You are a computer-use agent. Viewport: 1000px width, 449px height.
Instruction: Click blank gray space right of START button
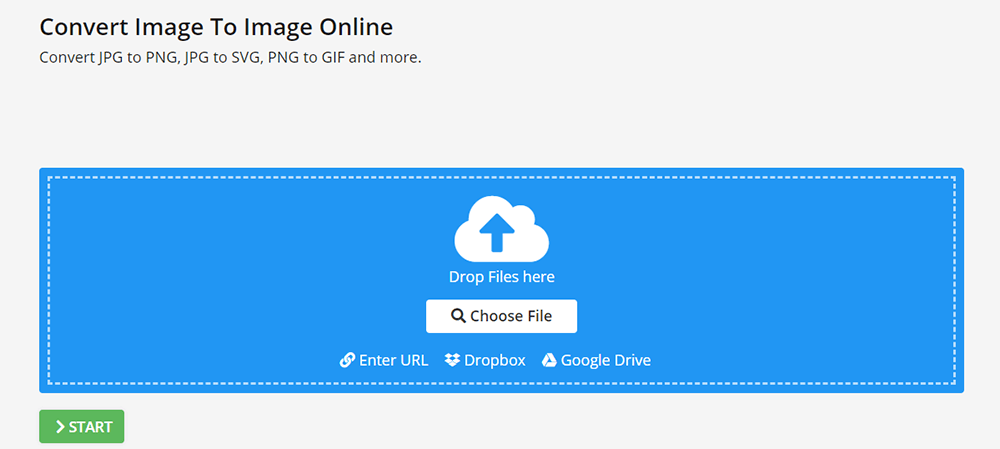(x=500, y=427)
